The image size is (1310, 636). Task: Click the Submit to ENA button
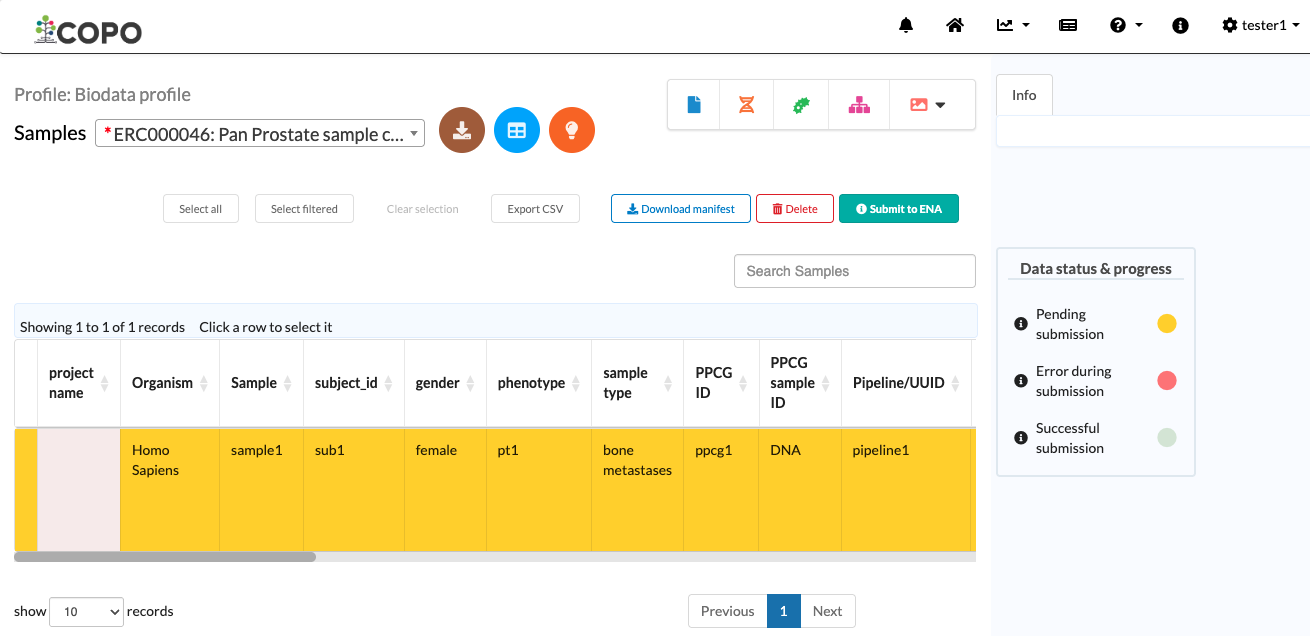899,208
